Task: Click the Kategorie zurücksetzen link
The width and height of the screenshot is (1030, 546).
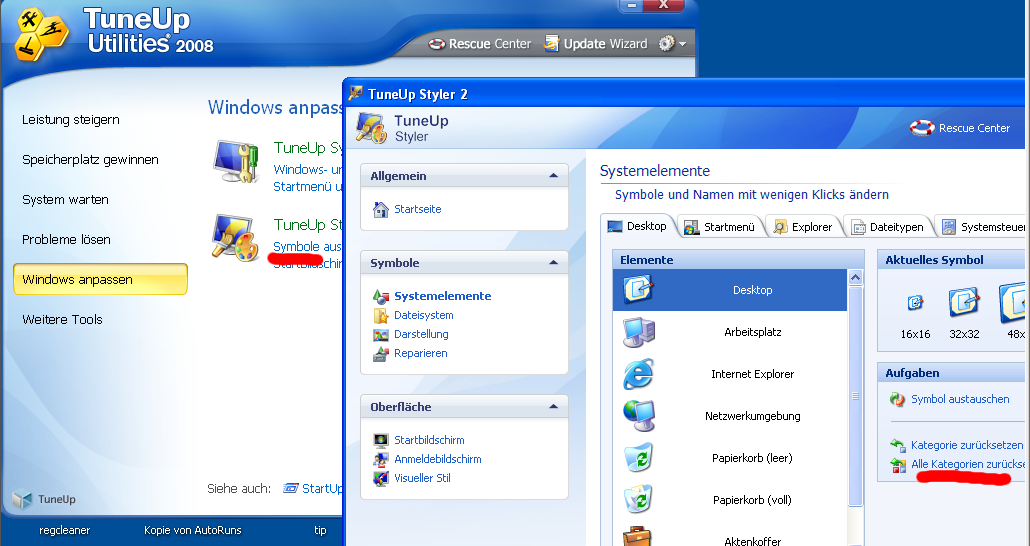Action: [967, 445]
